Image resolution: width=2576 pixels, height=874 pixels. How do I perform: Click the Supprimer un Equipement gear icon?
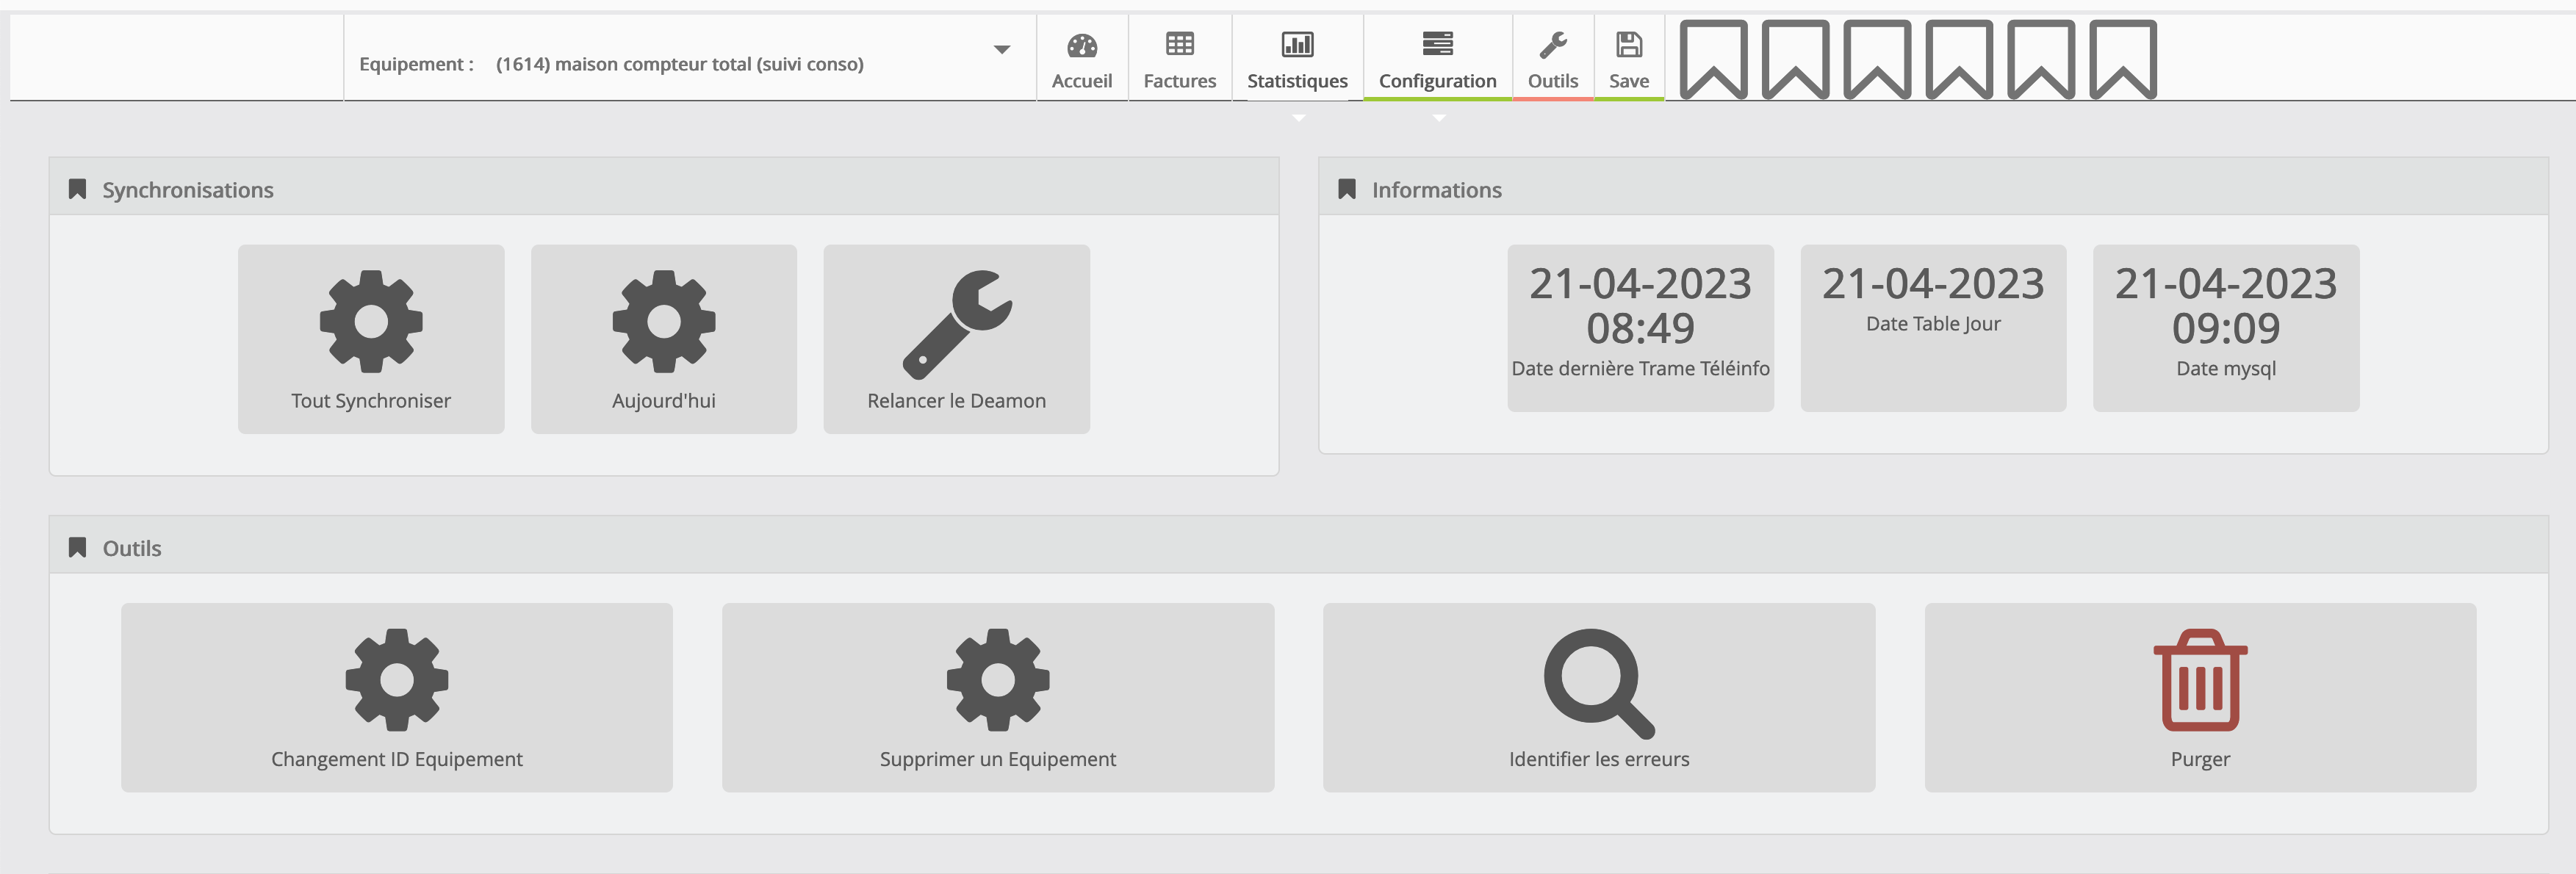tap(998, 679)
